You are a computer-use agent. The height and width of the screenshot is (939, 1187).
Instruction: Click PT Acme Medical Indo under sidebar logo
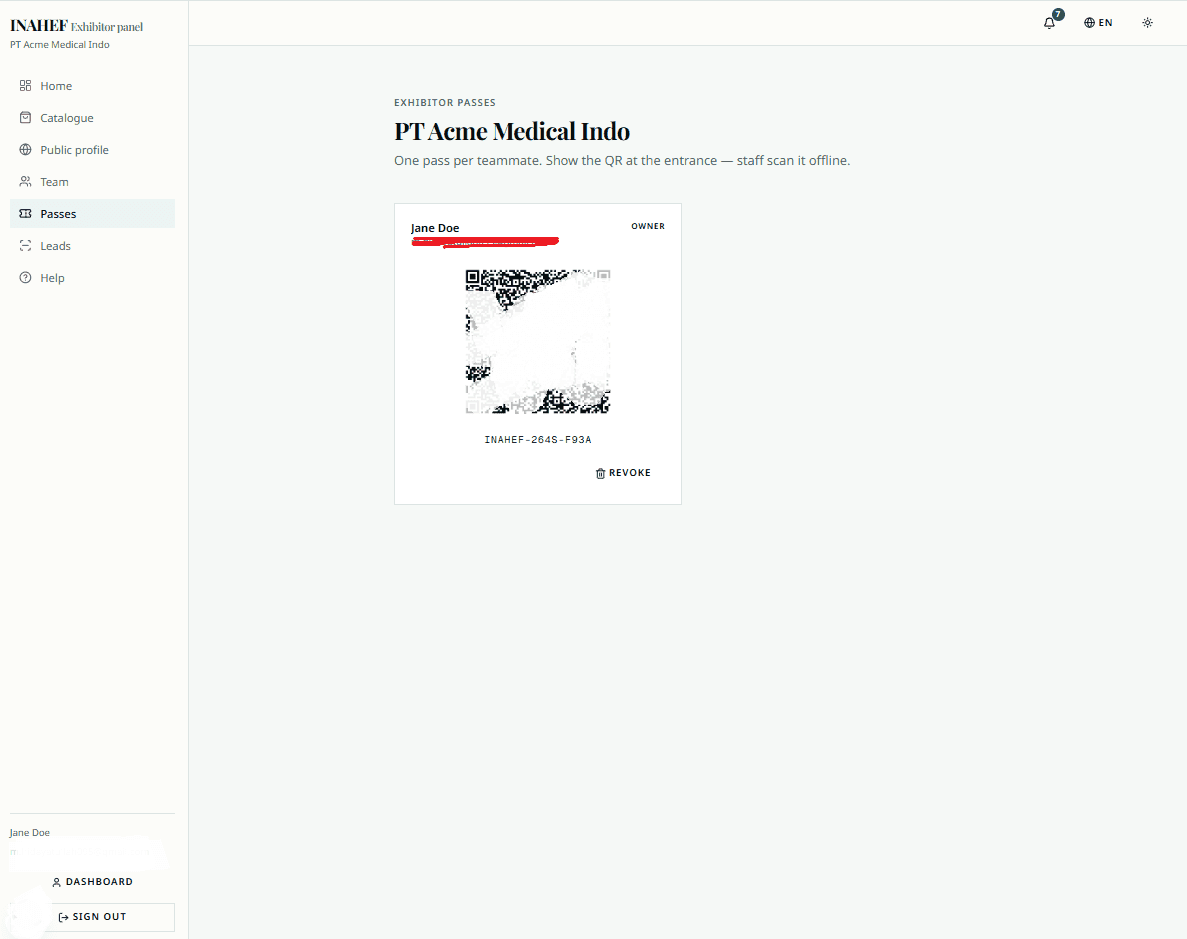(x=60, y=45)
